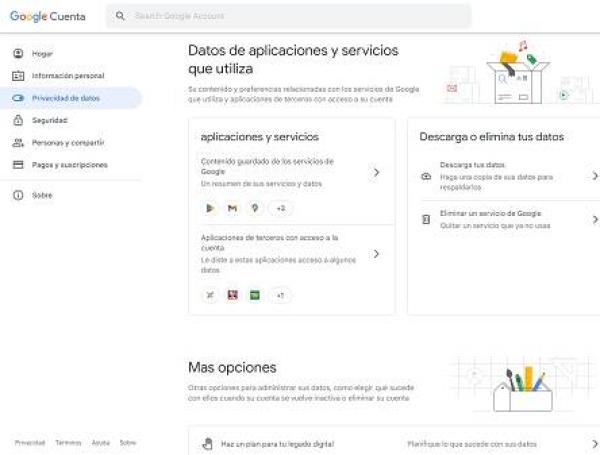600x455 pixels.
Task: Expand chevron beside Eliminar un servicio
Action: (595, 220)
